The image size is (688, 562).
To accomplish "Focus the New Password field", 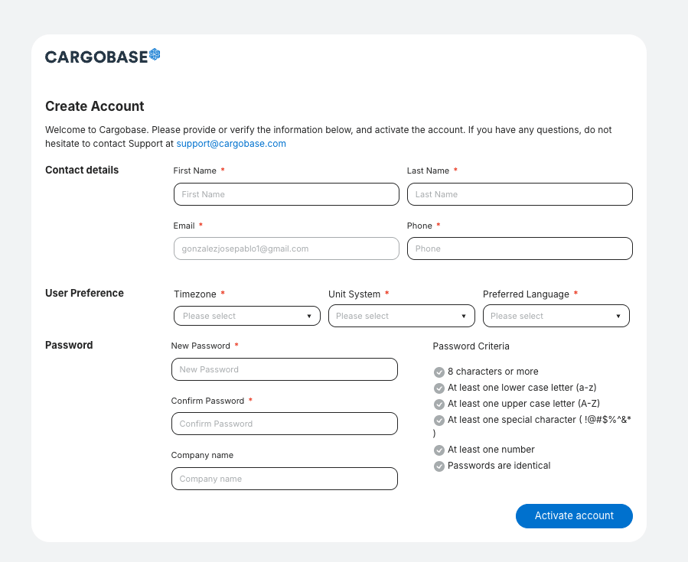I will [x=284, y=369].
